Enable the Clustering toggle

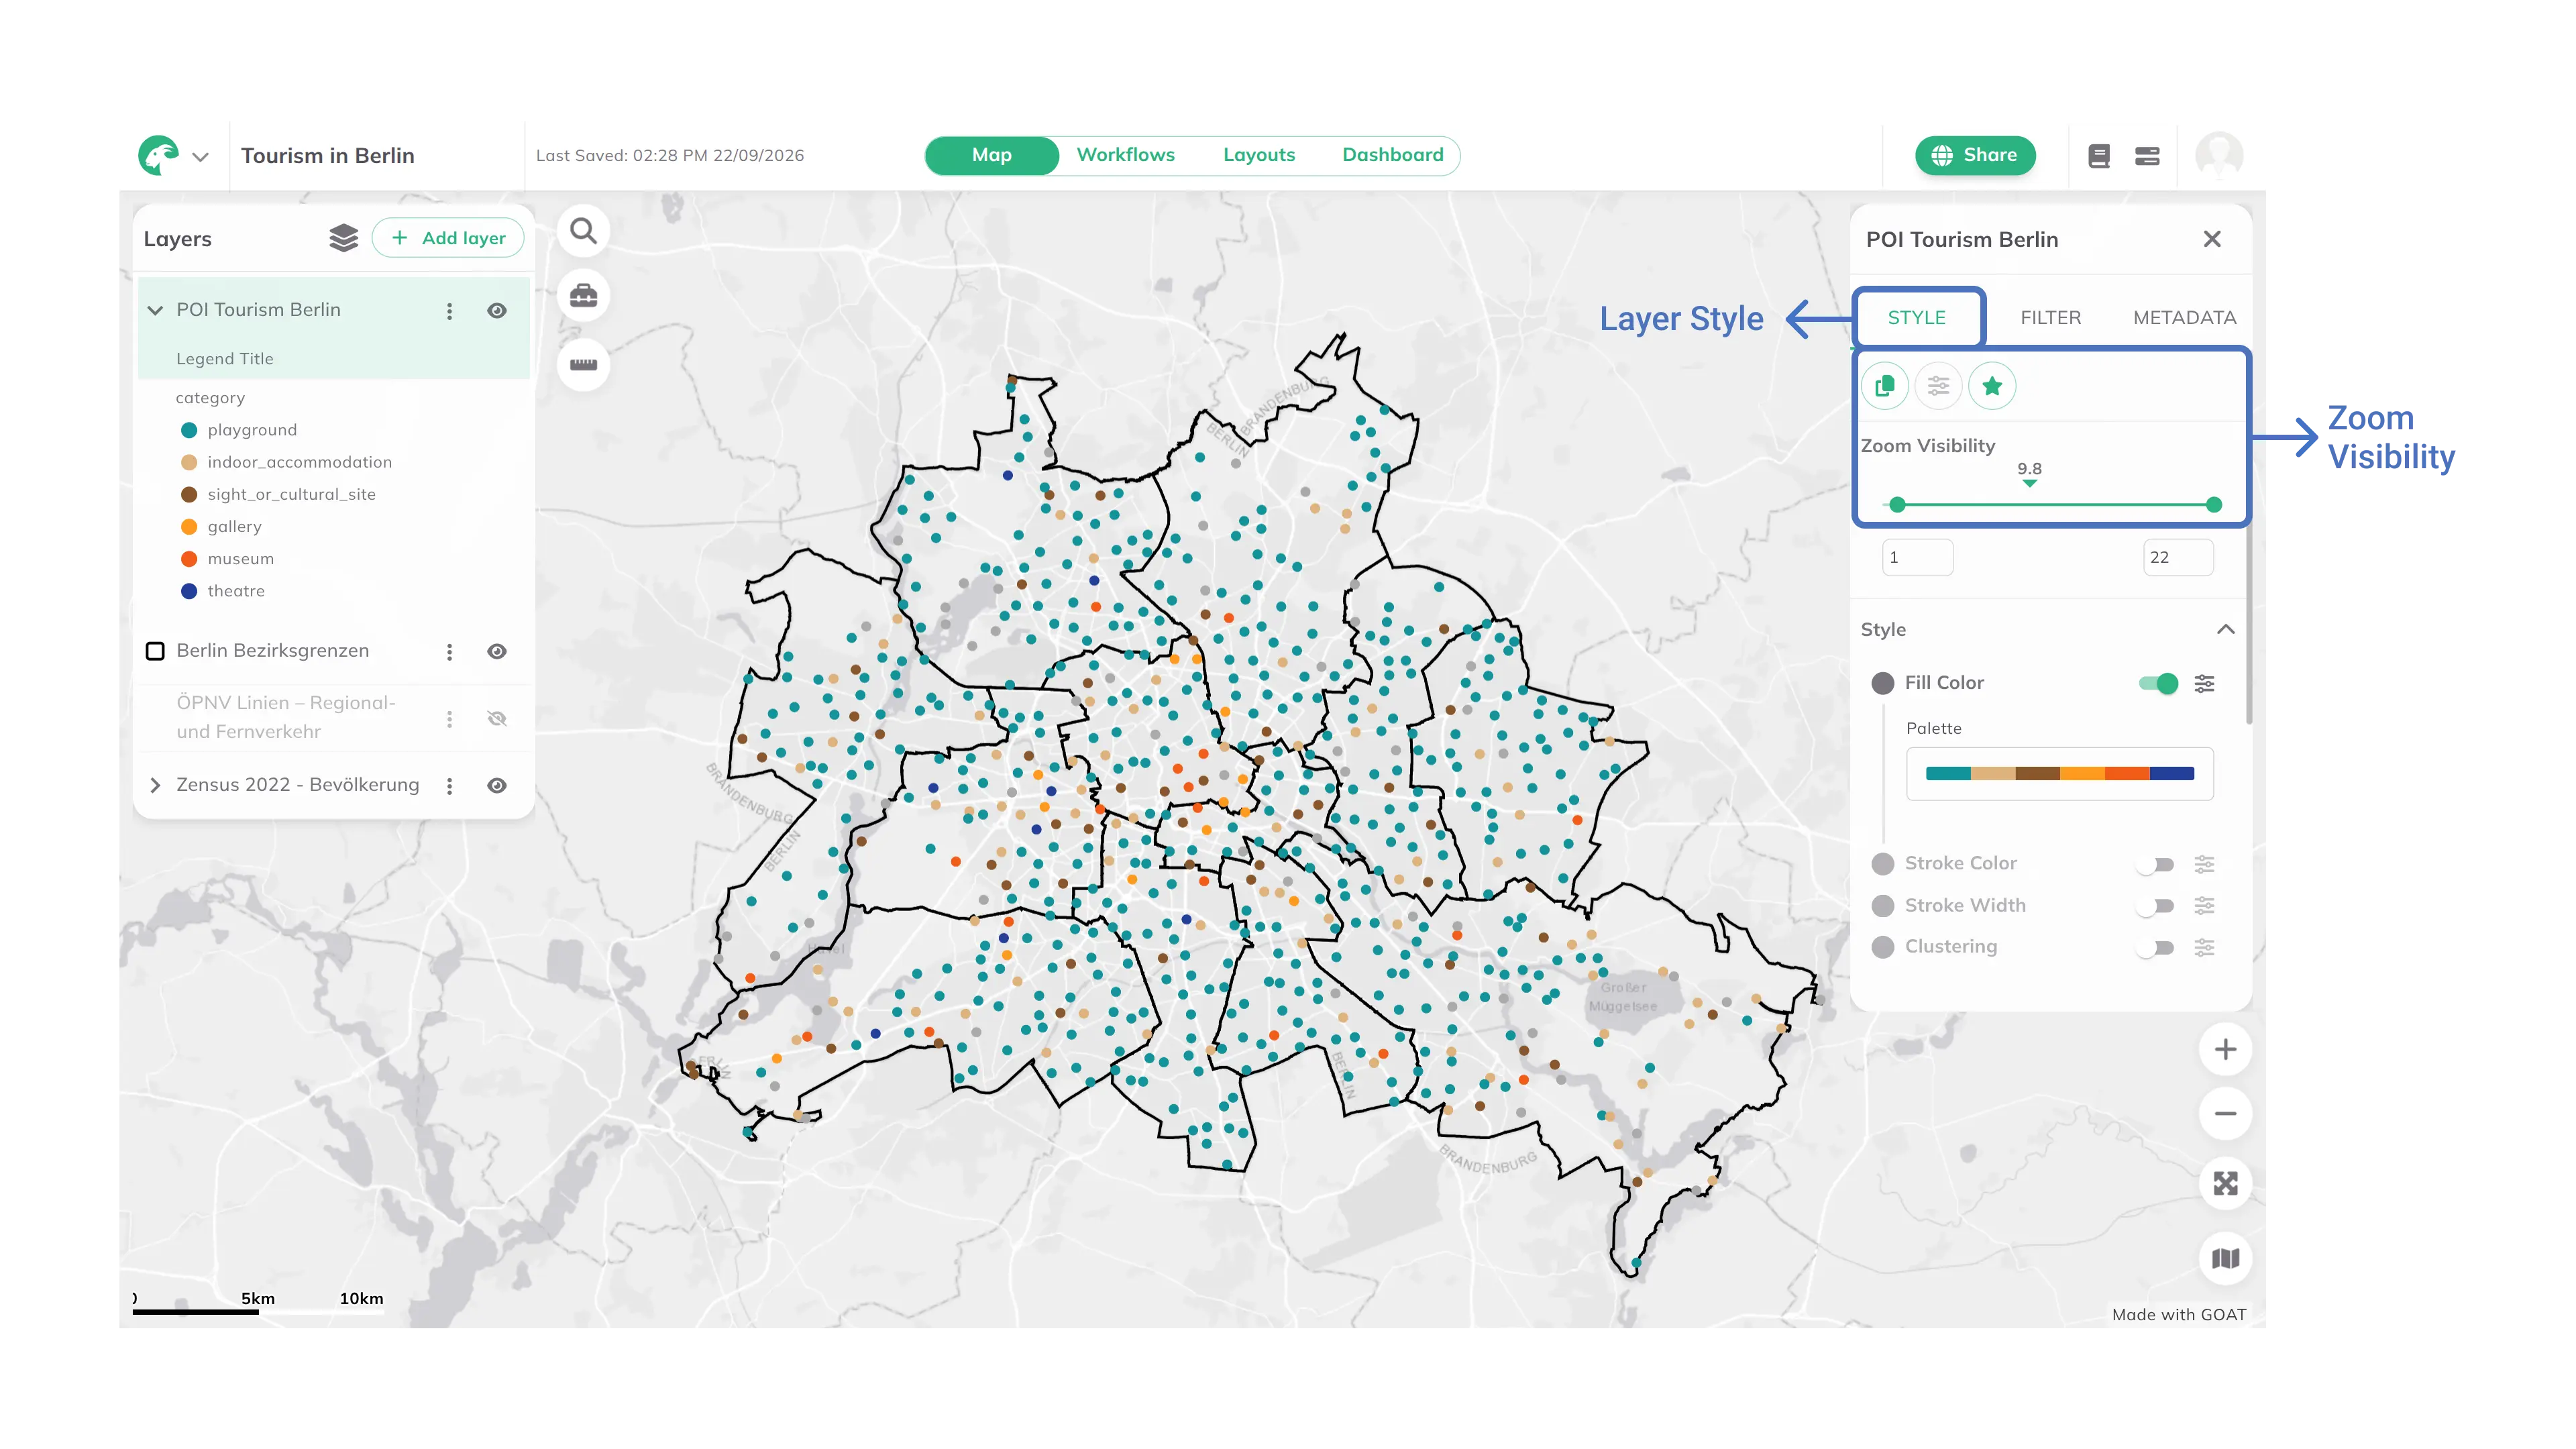click(x=2156, y=947)
